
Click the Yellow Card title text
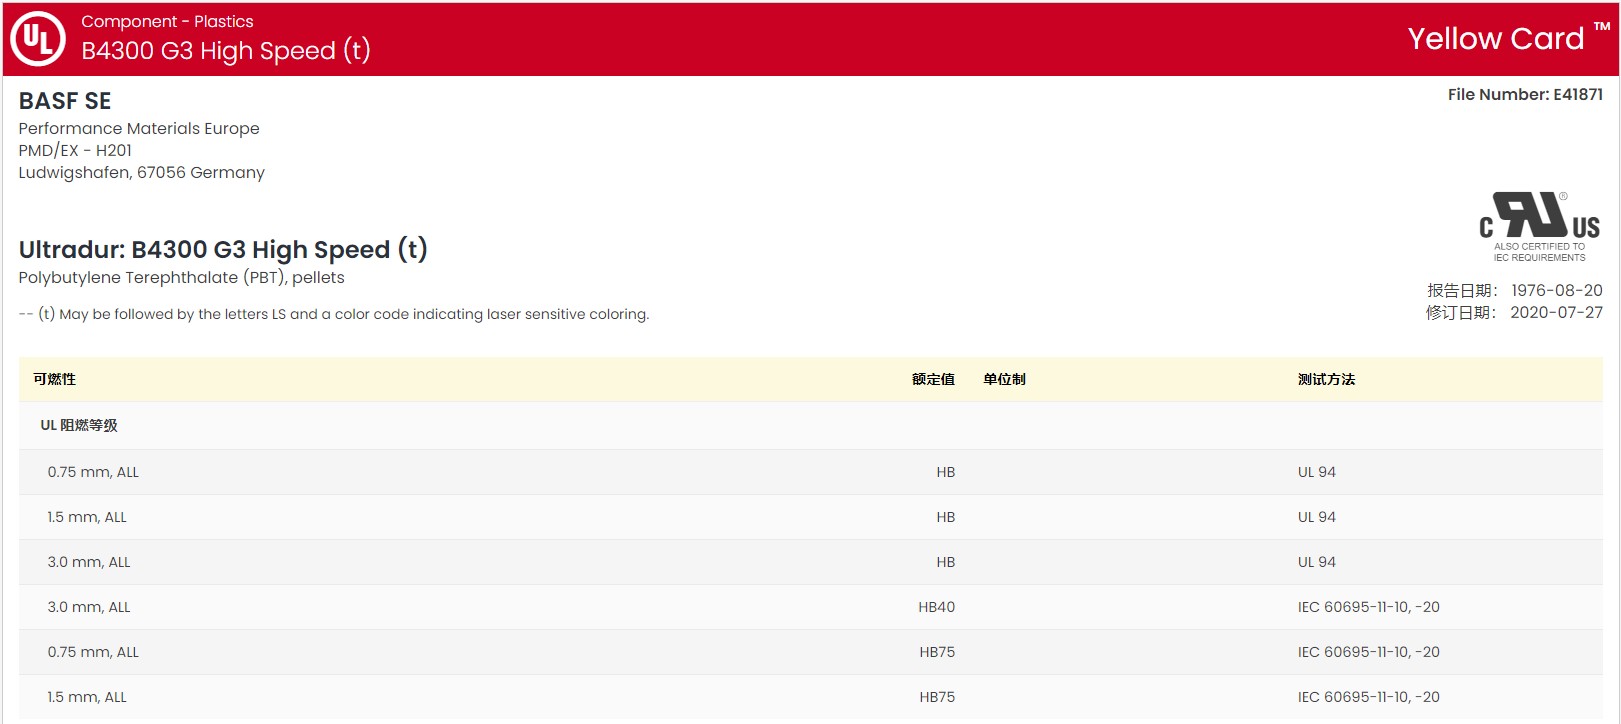click(1495, 39)
